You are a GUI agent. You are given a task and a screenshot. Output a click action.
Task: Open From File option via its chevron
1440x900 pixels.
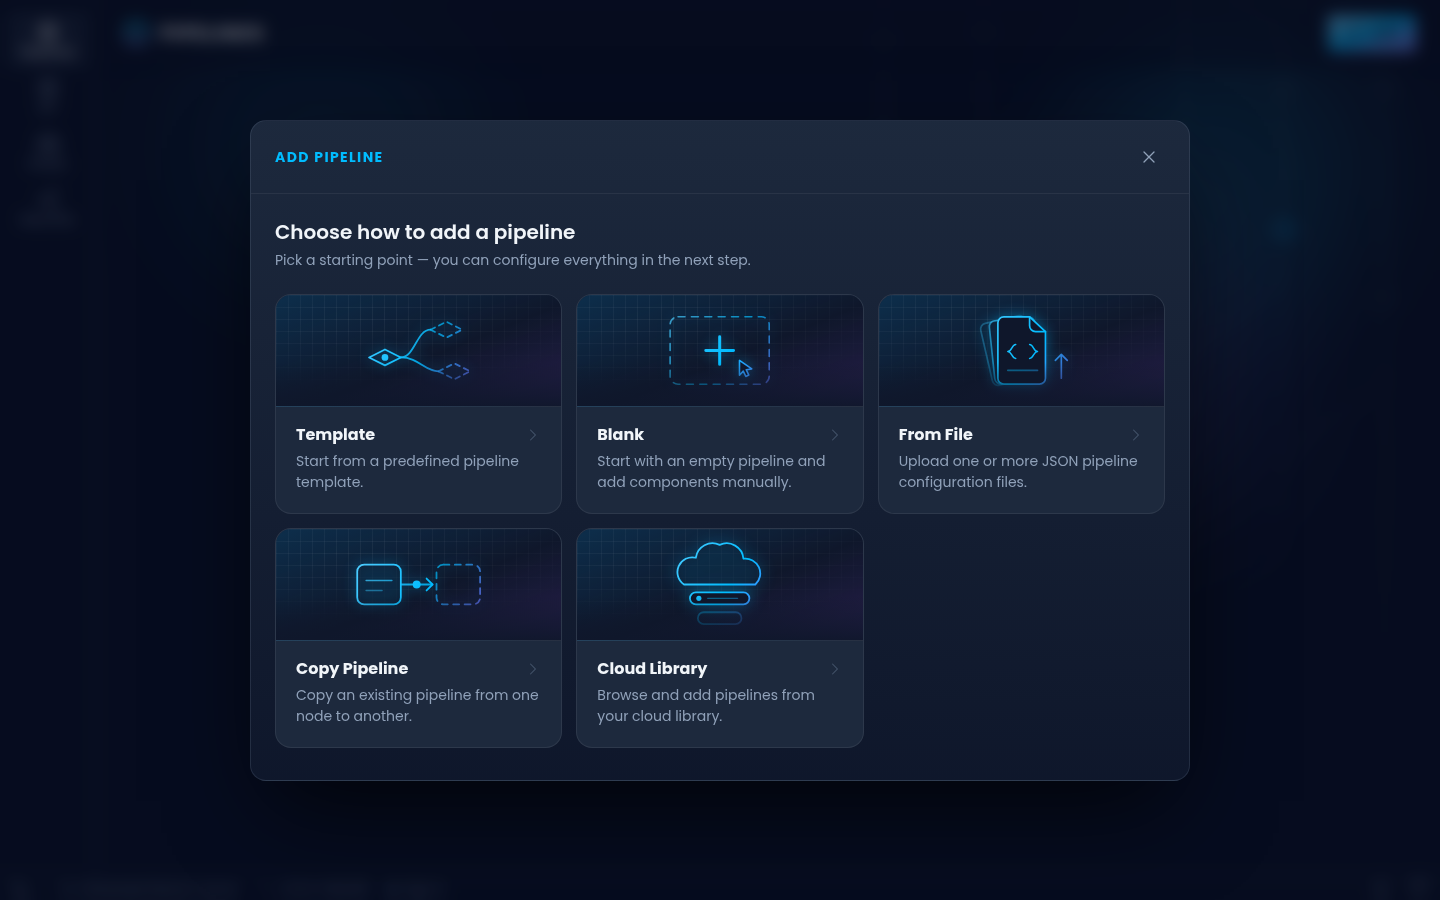(1136, 435)
